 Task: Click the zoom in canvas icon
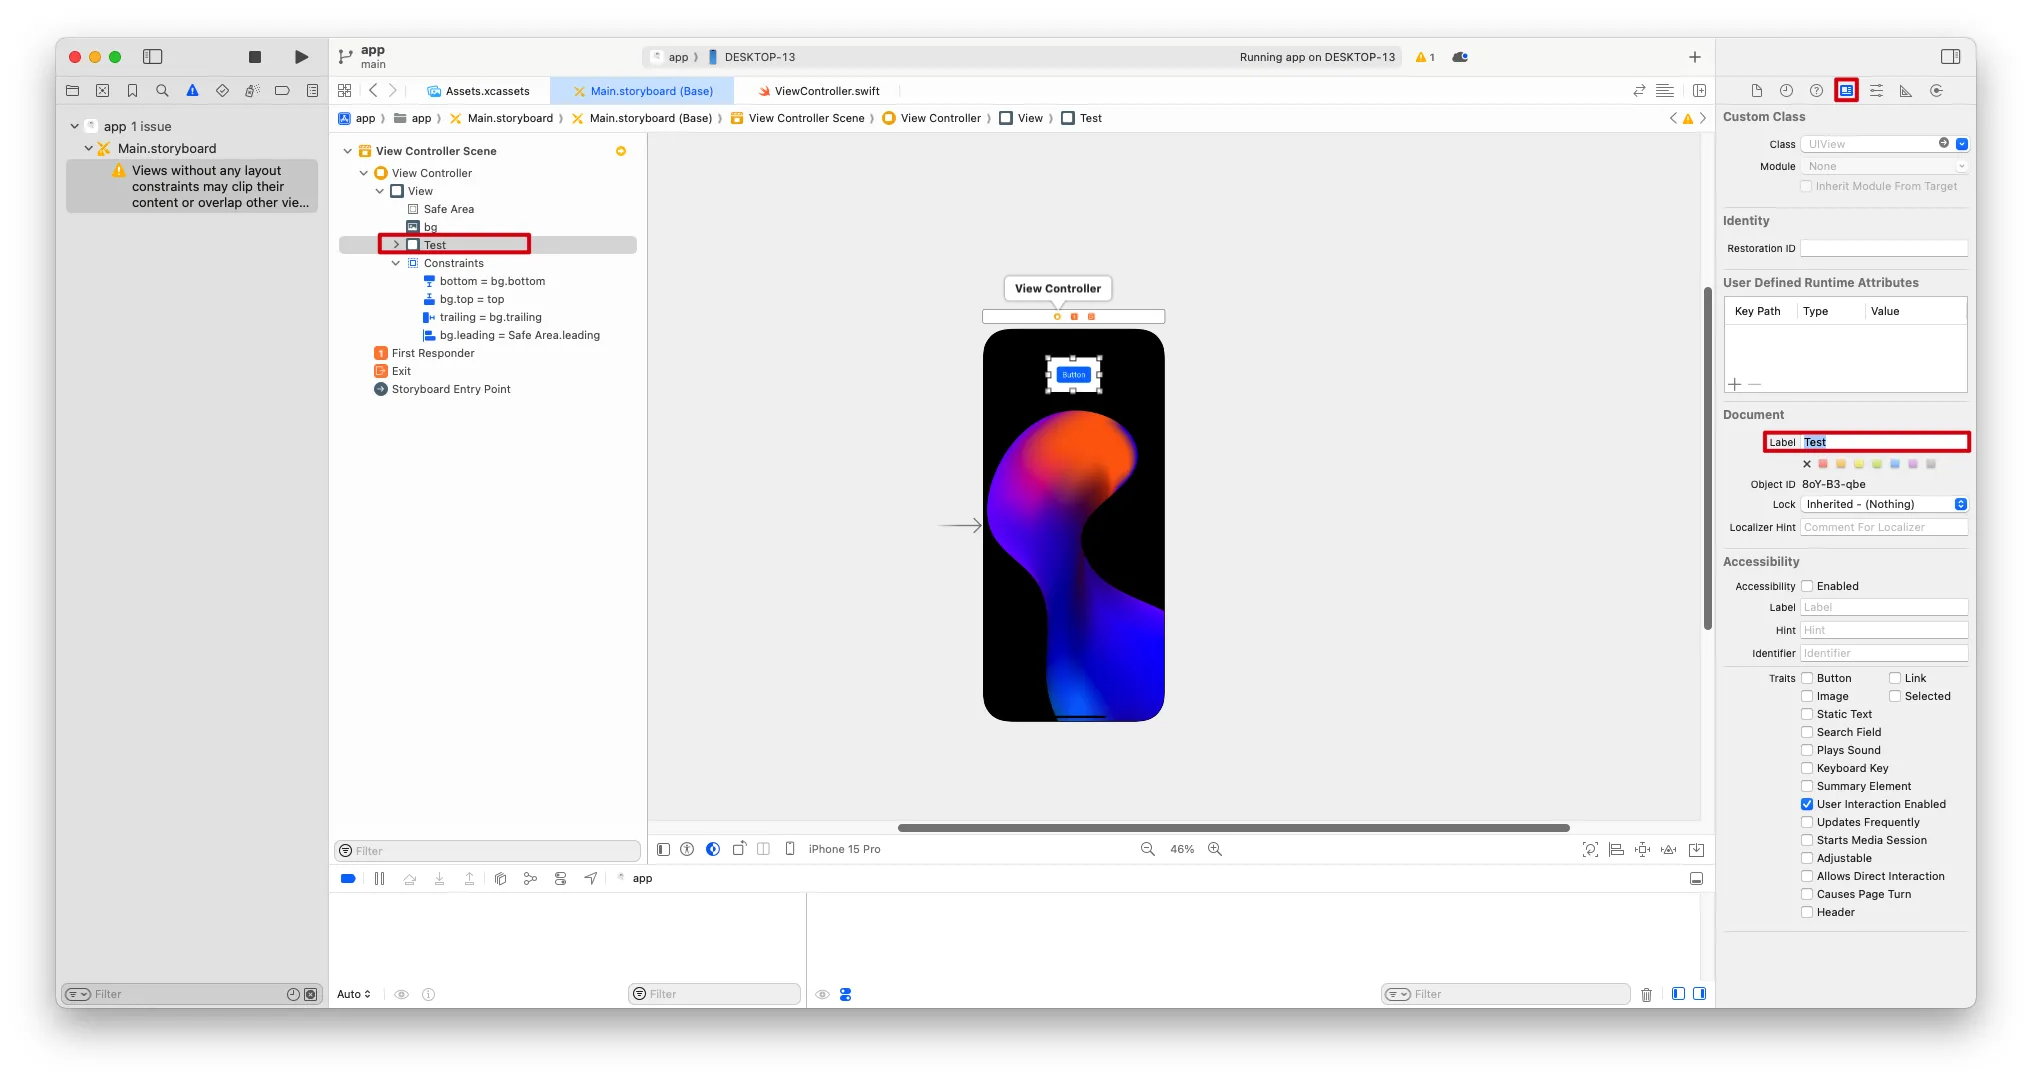point(1215,849)
